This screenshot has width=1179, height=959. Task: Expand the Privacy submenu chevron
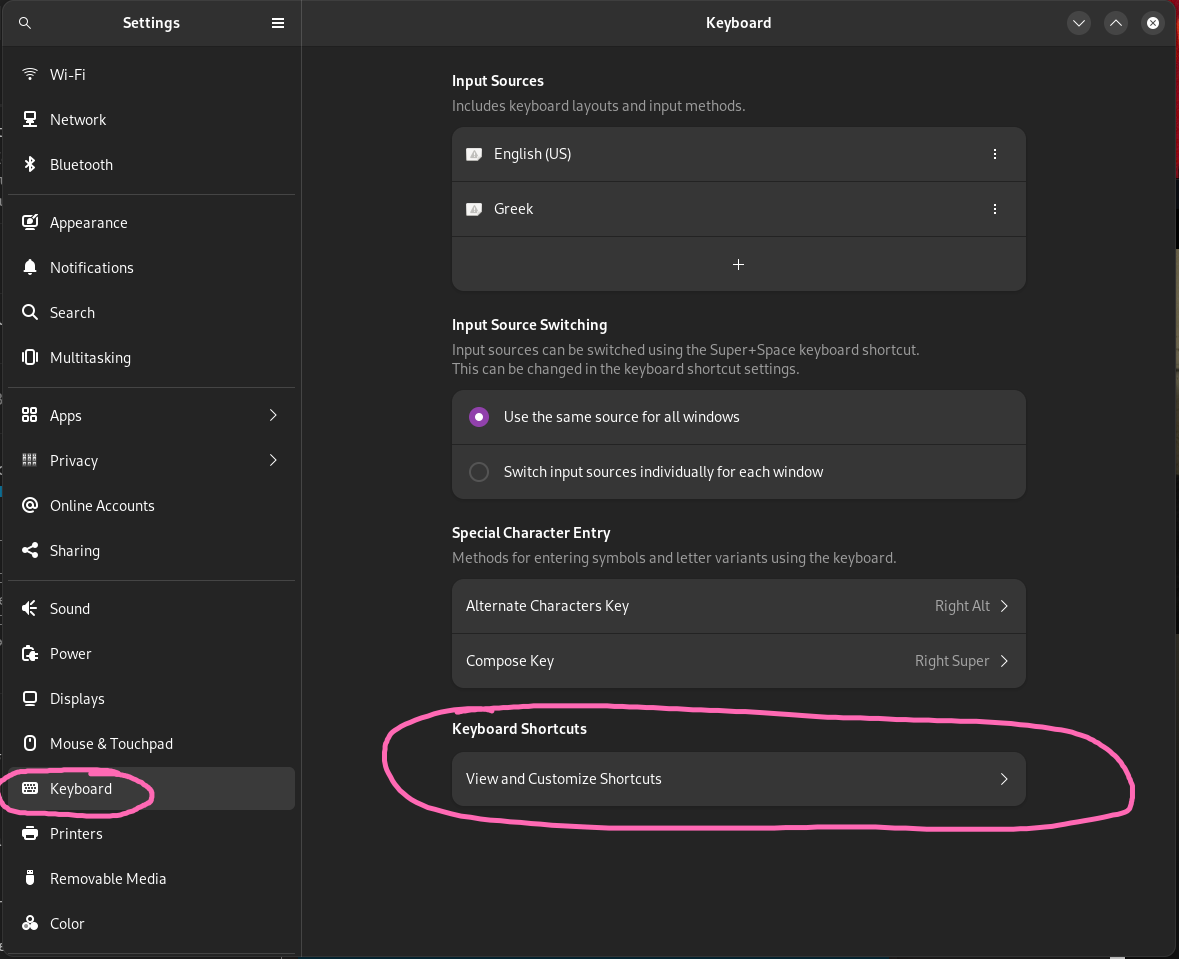273,460
